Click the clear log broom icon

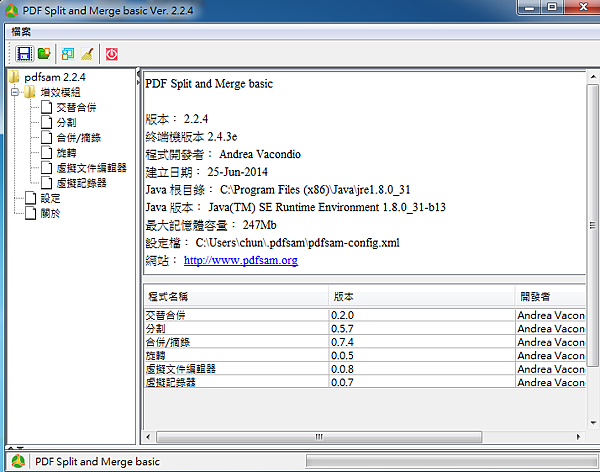point(87,54)
